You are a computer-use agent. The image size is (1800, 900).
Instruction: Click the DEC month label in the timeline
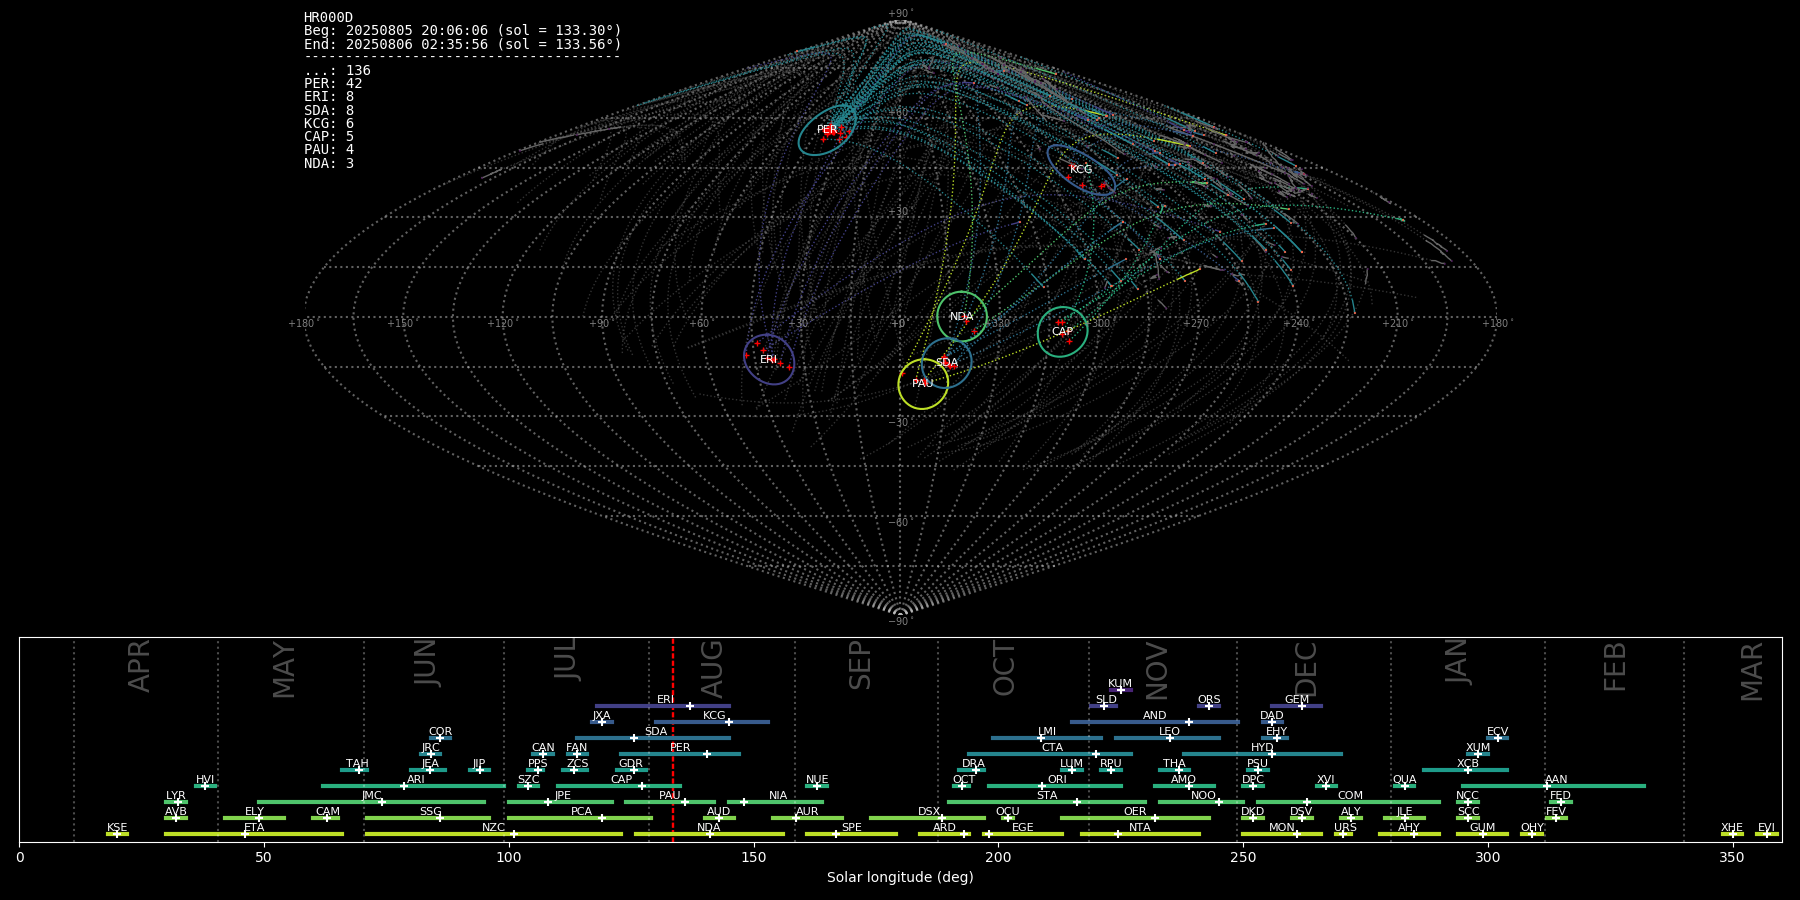pos(1306,669)
